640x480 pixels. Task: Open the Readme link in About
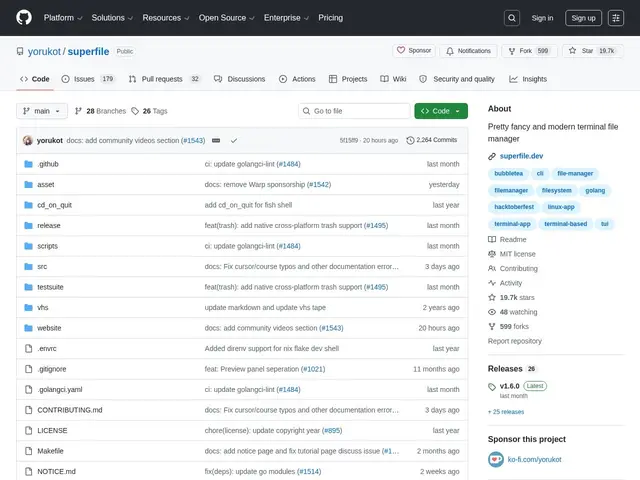pyautogui.click(x=513, y=240)
